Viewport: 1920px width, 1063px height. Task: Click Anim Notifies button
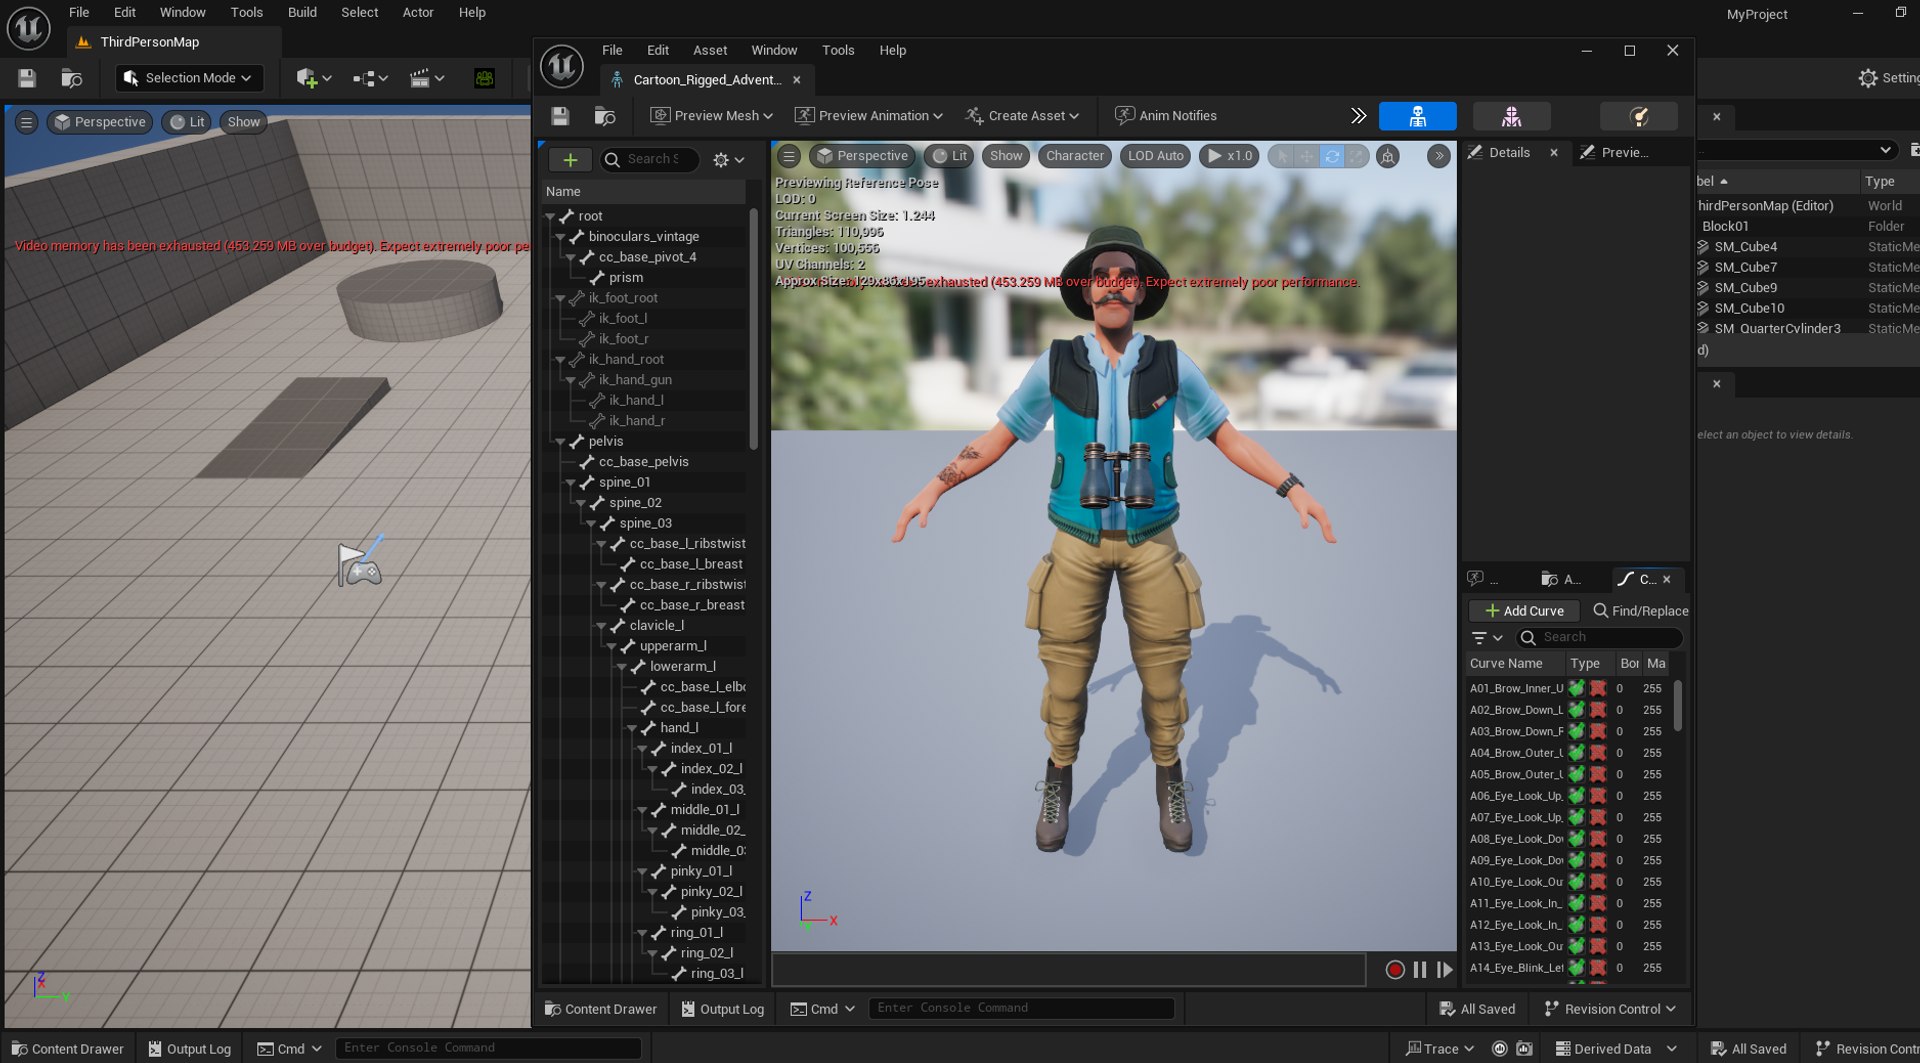1166,116
